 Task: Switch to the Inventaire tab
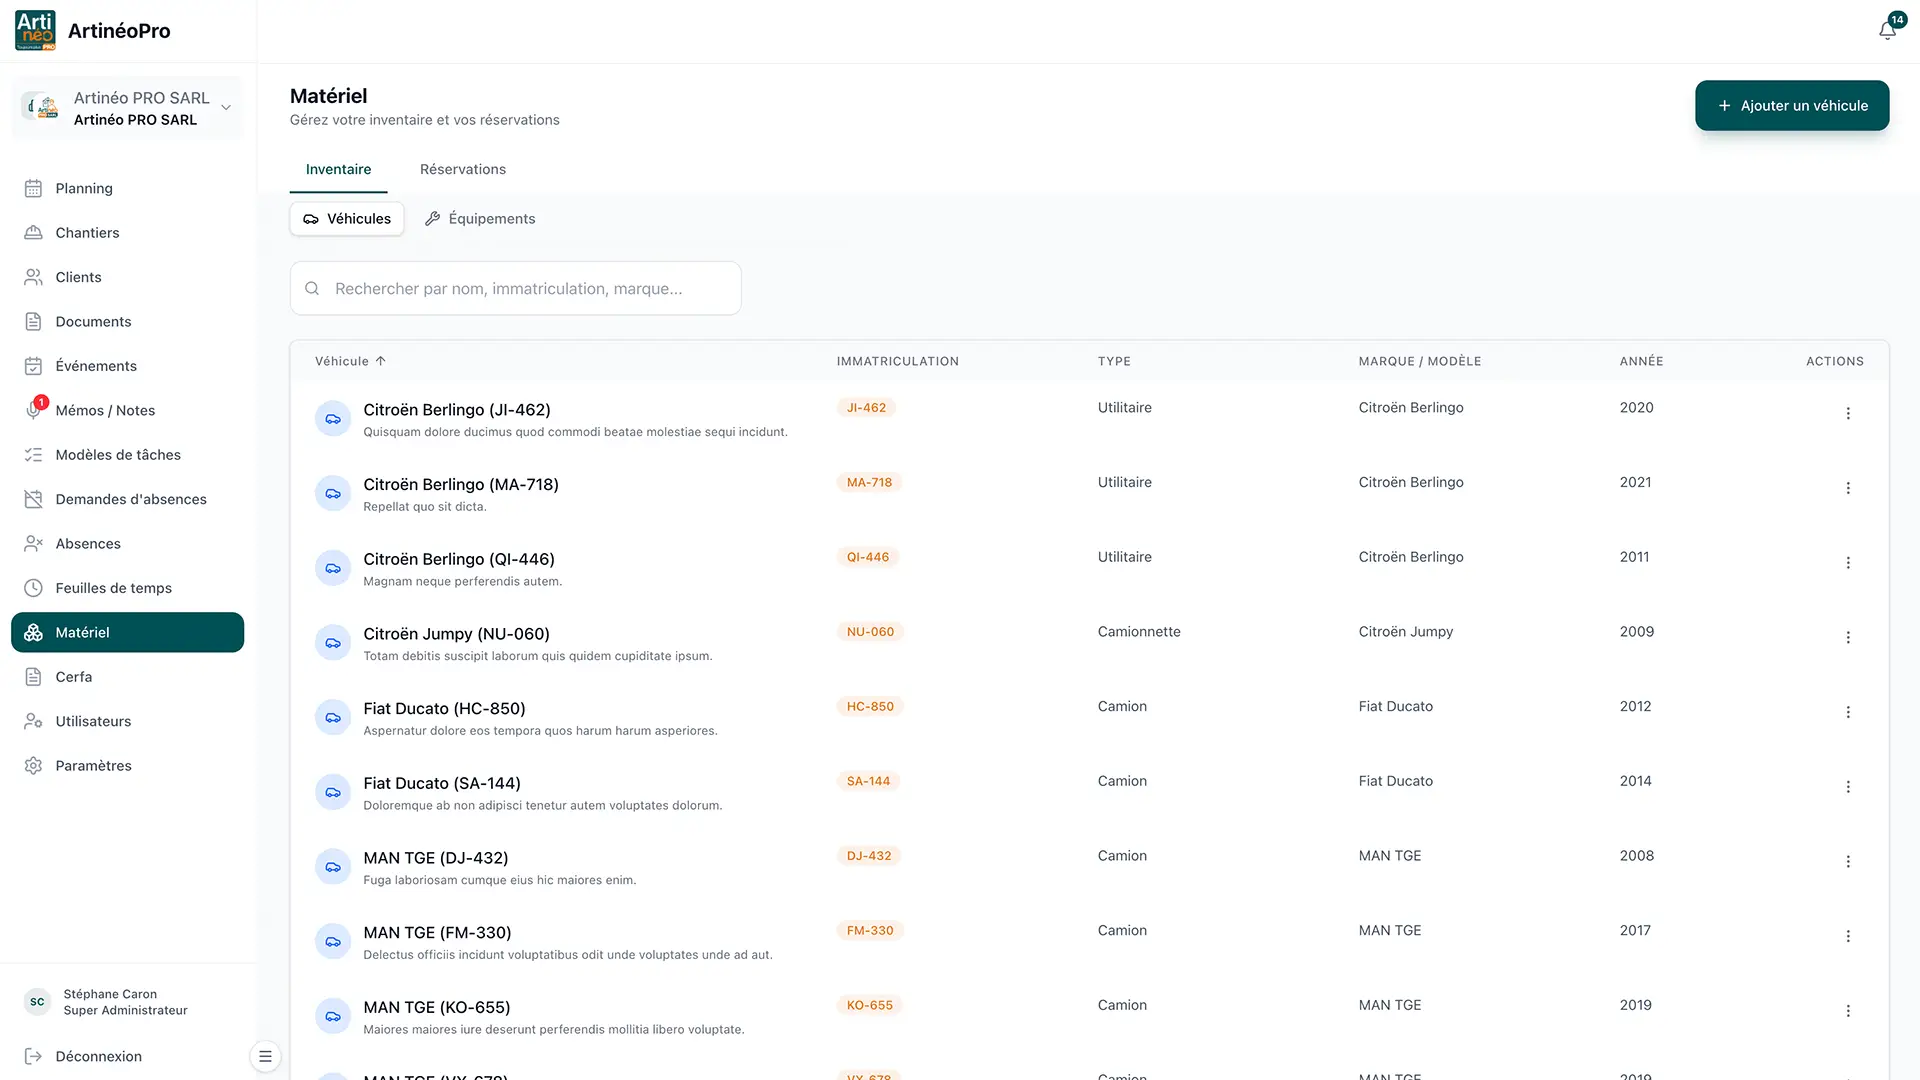(x=338, y=169)
